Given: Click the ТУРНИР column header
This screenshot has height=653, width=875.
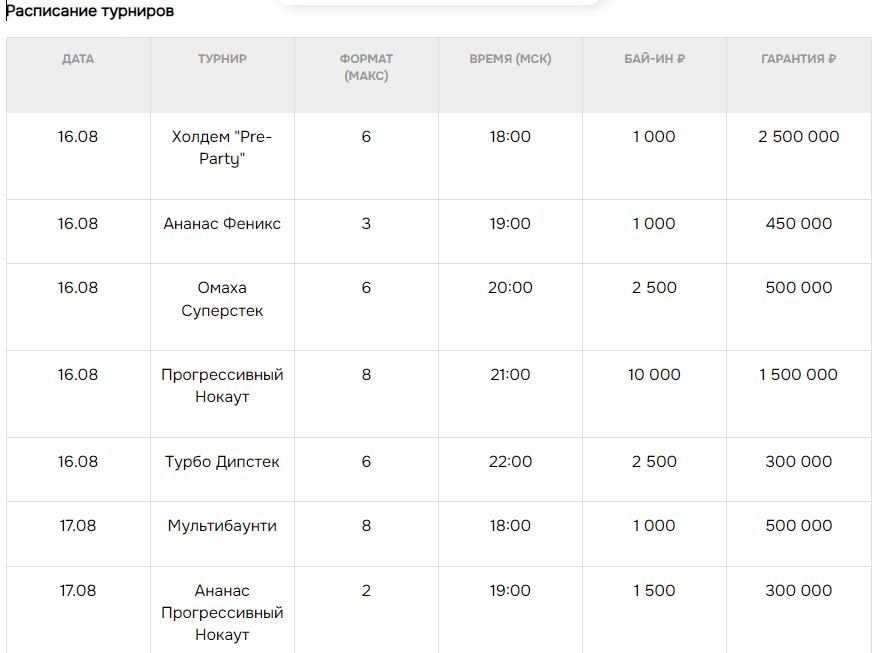Looking at the screenshot, I should tap(222, 59).
